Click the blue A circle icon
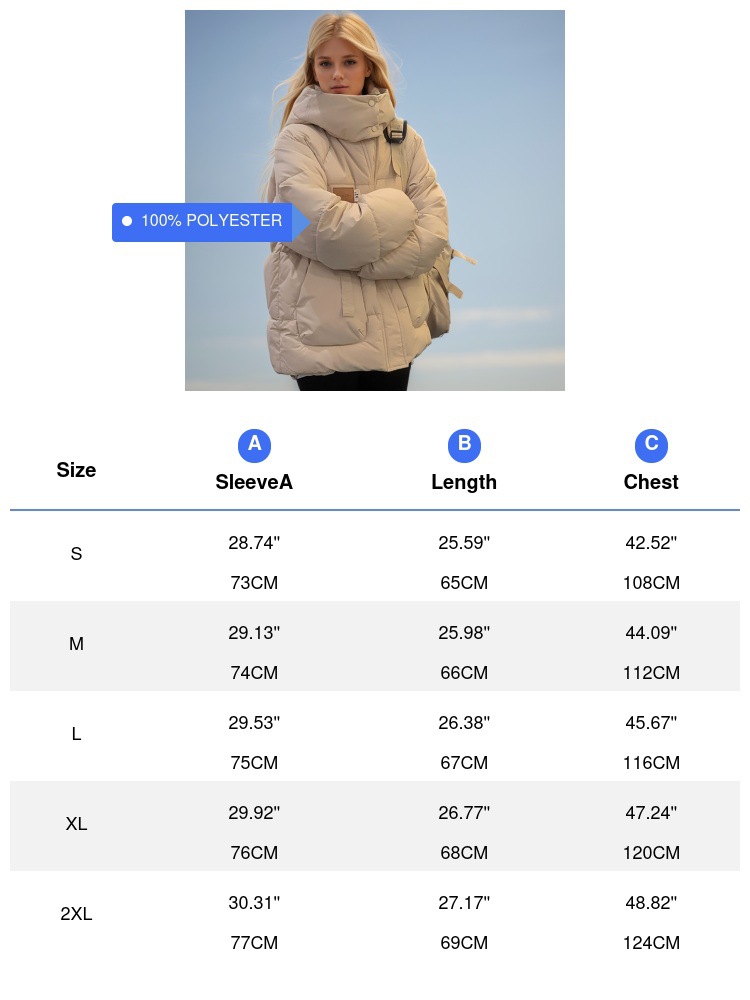Screen dimensions: 750x1000 click(x=254, y=445)
